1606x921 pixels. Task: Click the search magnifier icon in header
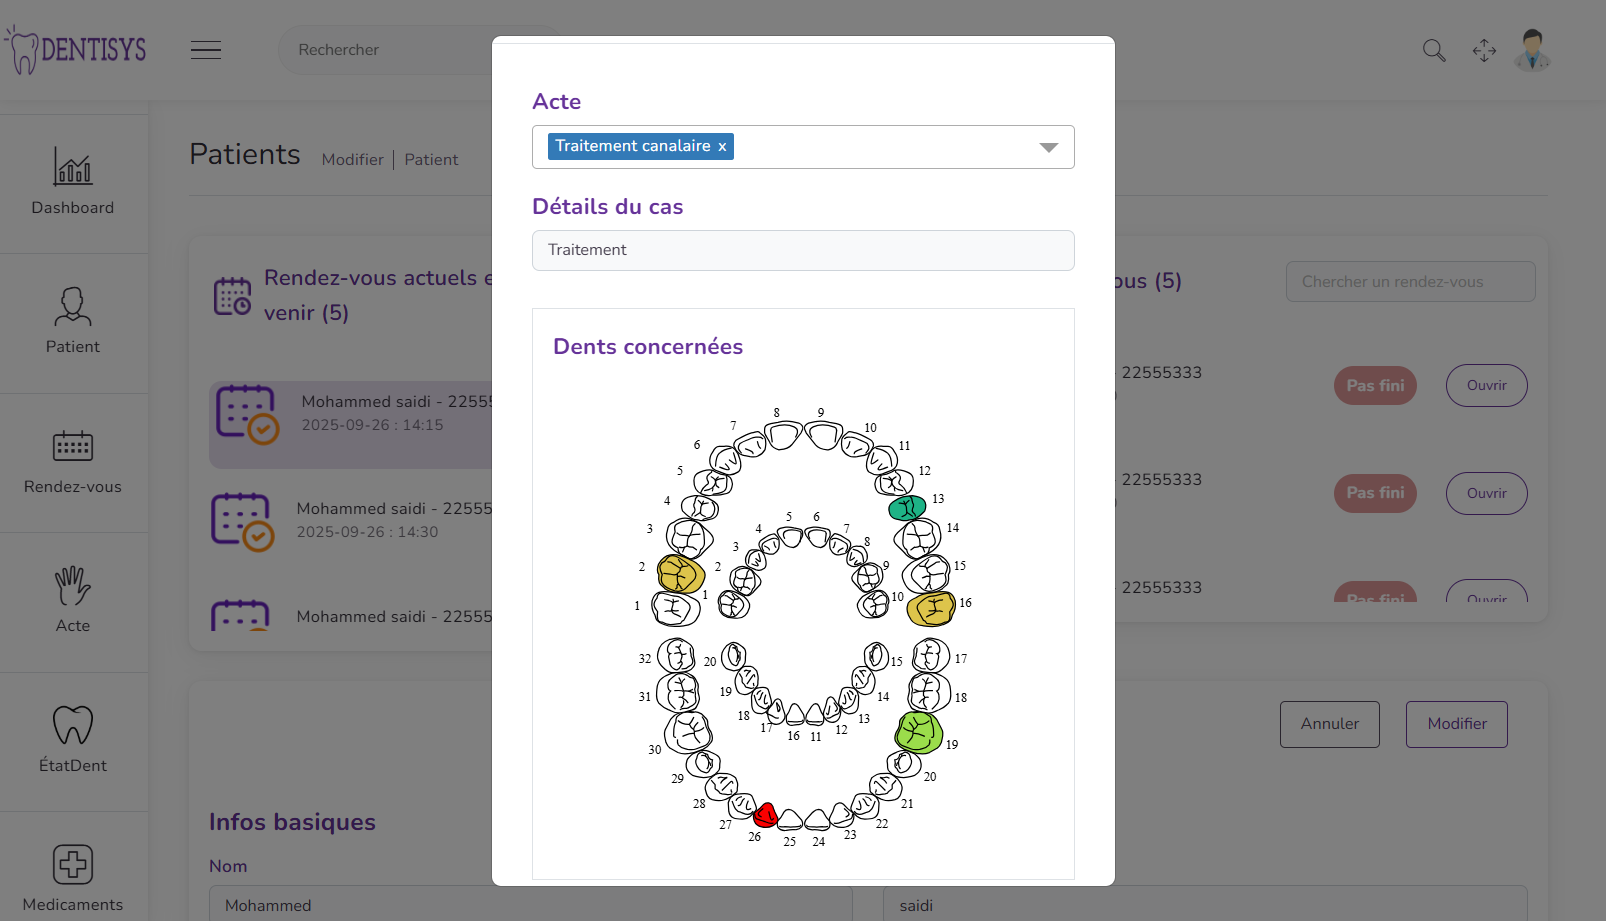tap(1434, 50)
